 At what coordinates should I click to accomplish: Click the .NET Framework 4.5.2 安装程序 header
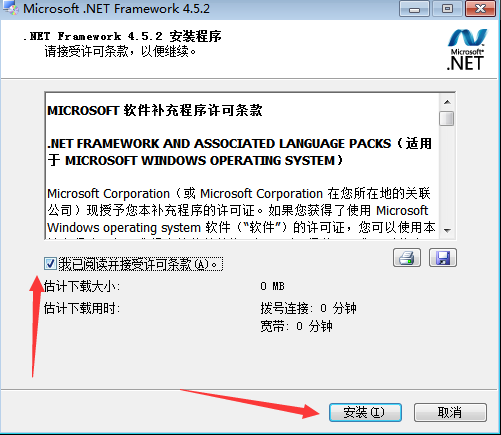(122, 36)
